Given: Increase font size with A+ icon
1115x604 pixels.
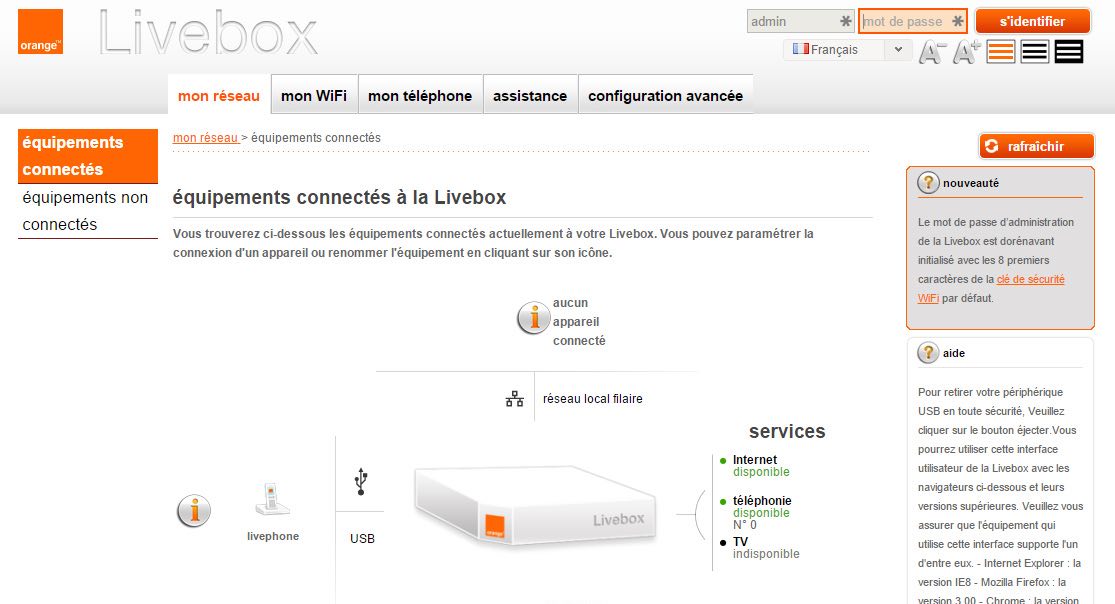Looking at the screenshot, I should pos(966,52).
